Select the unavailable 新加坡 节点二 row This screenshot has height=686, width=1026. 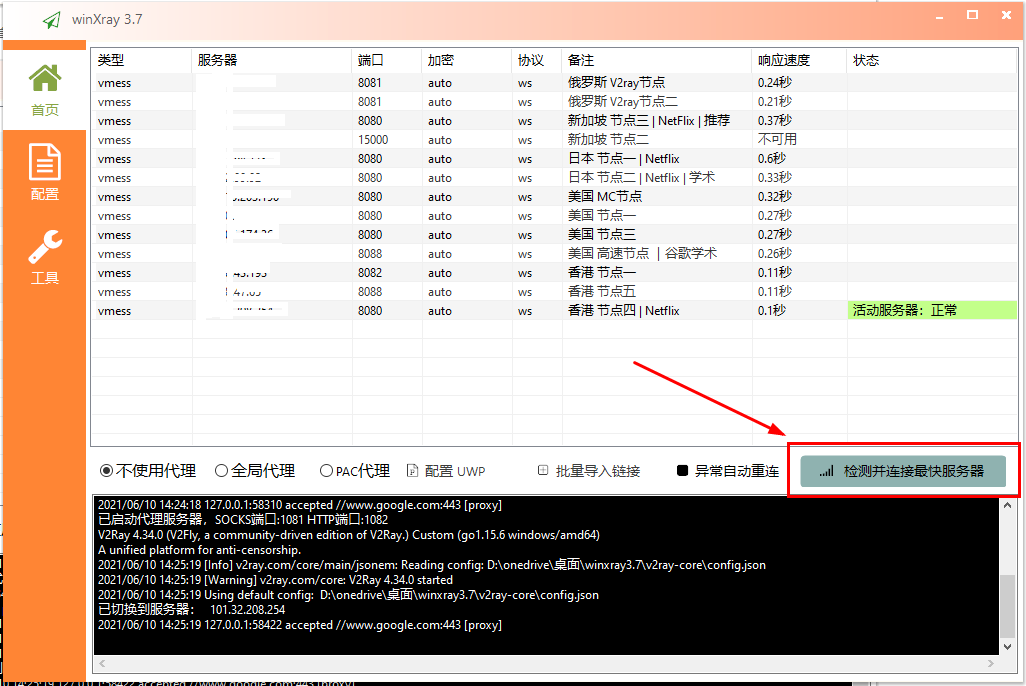(x=608, y=140)
